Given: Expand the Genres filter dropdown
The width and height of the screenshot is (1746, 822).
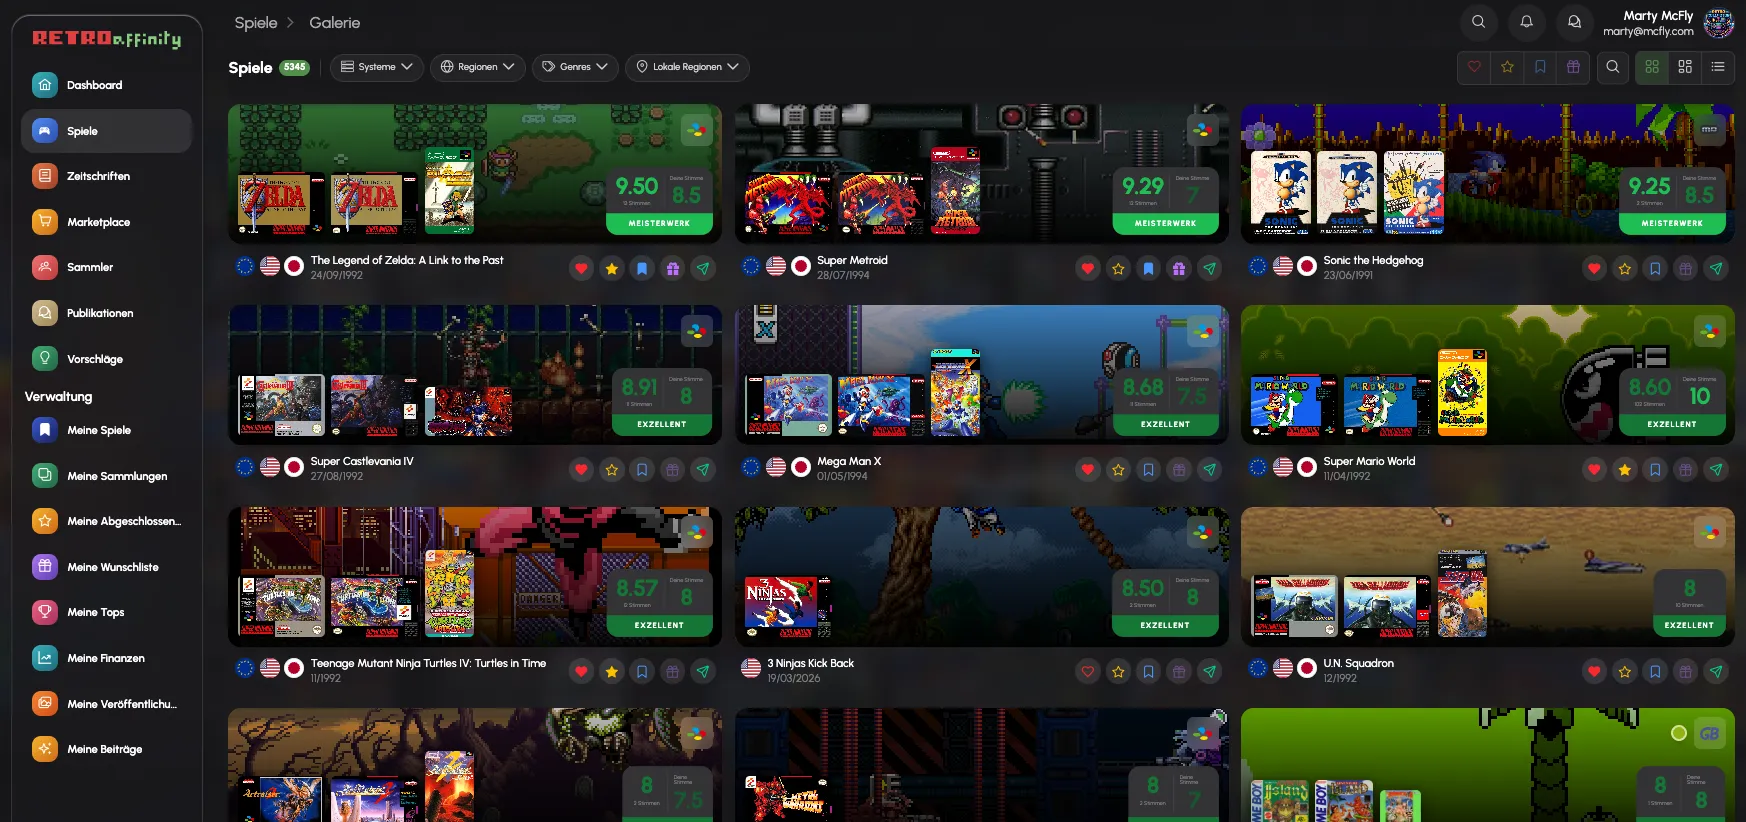Looking at the screenshot, I should (x=575, y=67).
